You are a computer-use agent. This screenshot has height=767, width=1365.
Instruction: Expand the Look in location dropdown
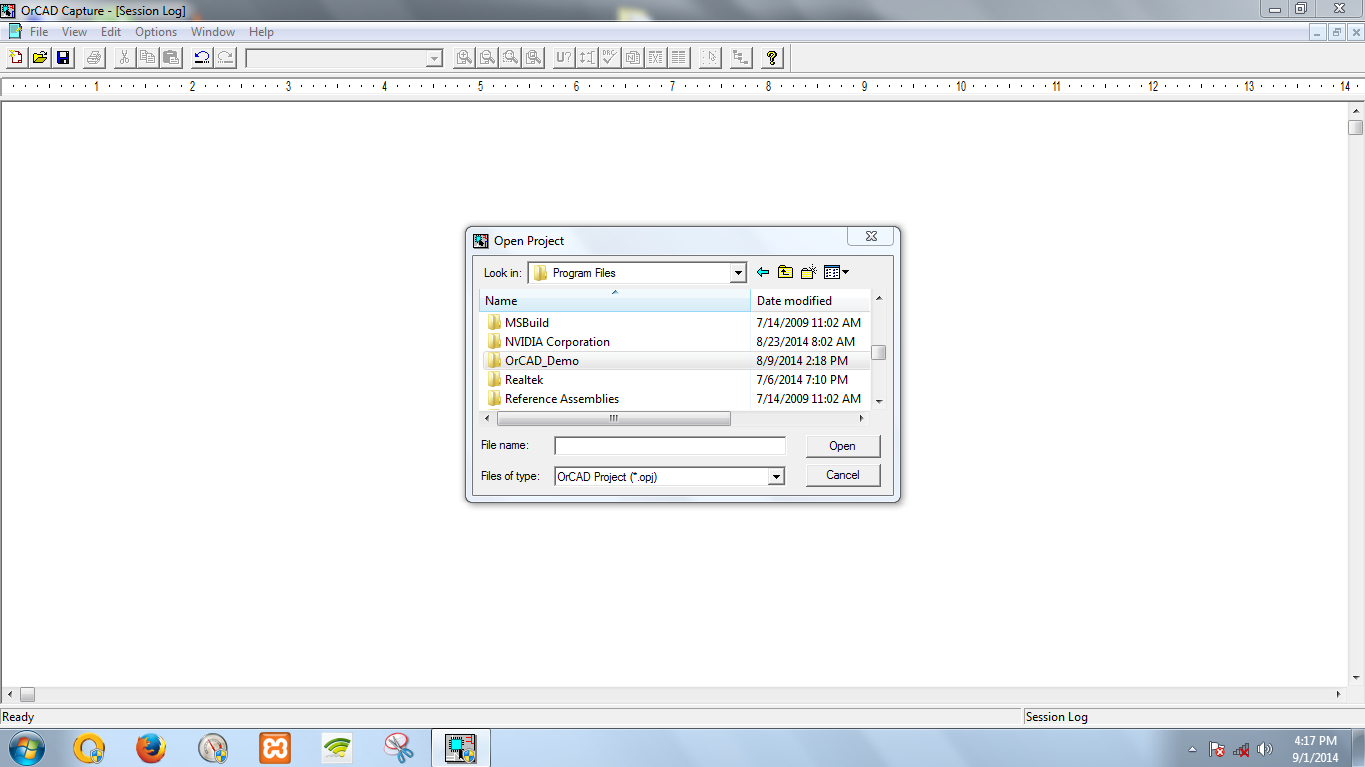click(737, 271)
